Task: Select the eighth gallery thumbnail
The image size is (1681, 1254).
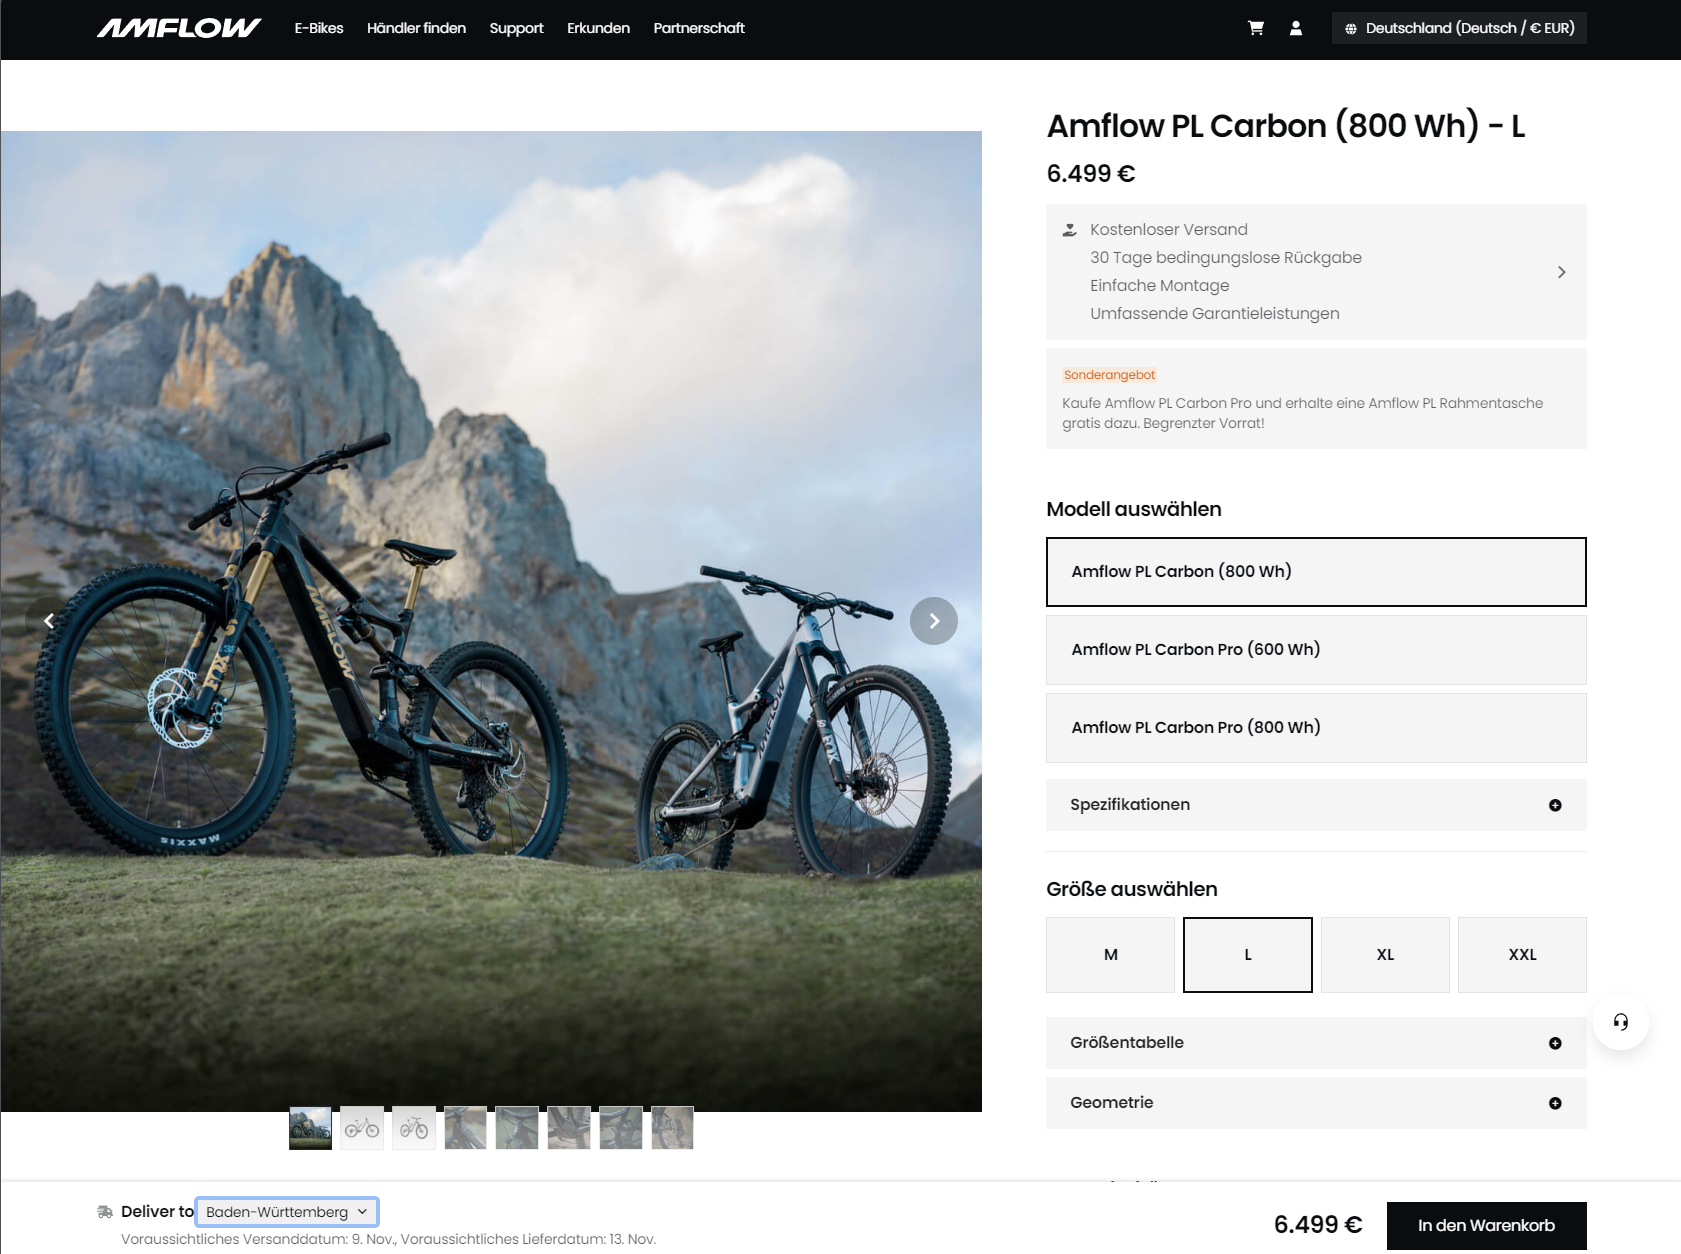Action: pyautogui.click(x=672, y=1128)
